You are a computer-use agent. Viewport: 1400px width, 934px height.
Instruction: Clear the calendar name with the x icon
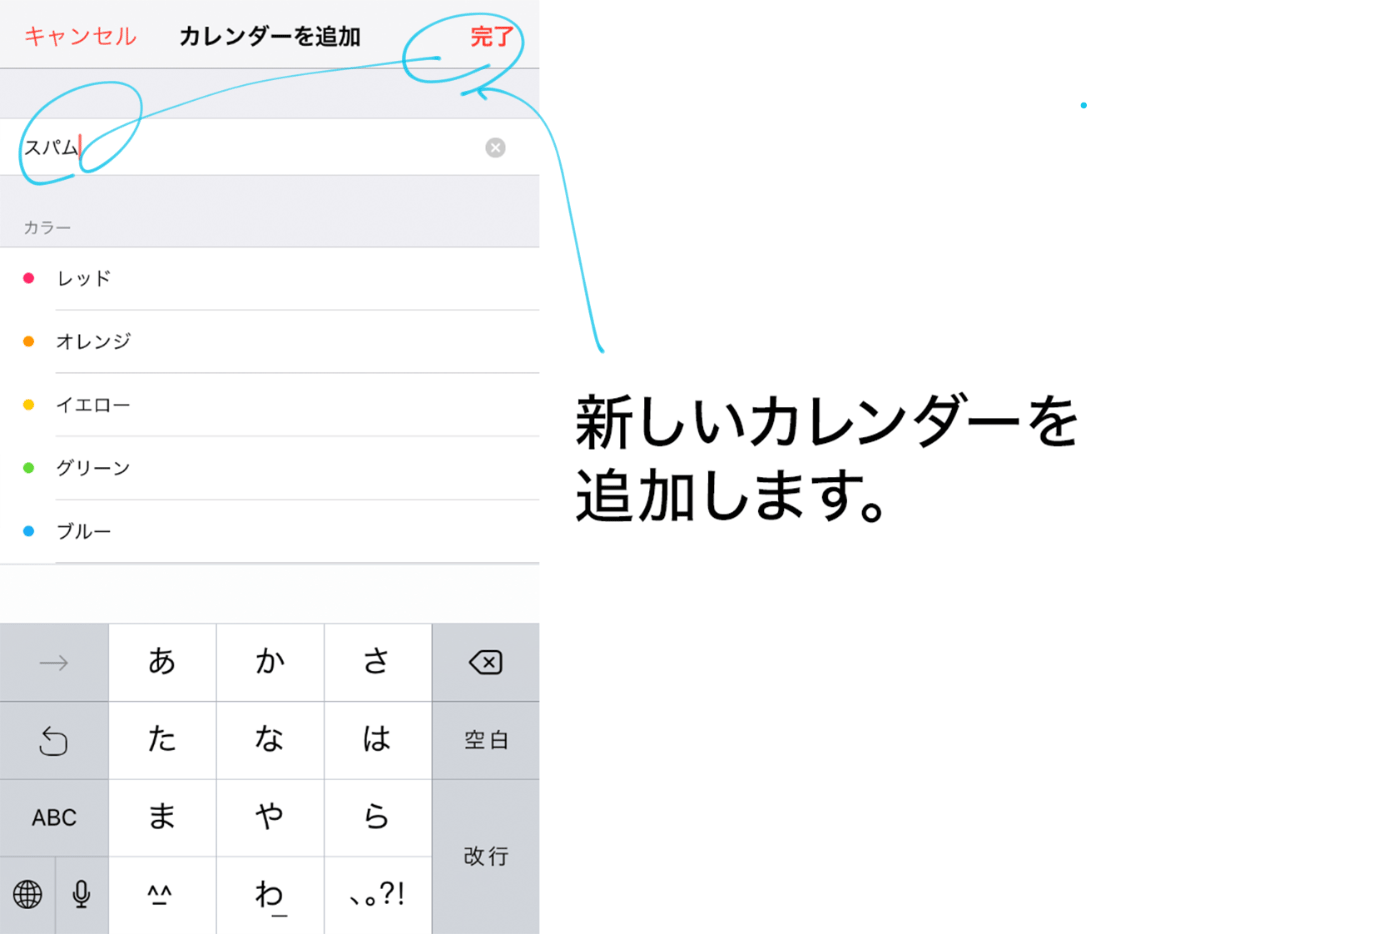pyautogui.click(x=495, y=148)
